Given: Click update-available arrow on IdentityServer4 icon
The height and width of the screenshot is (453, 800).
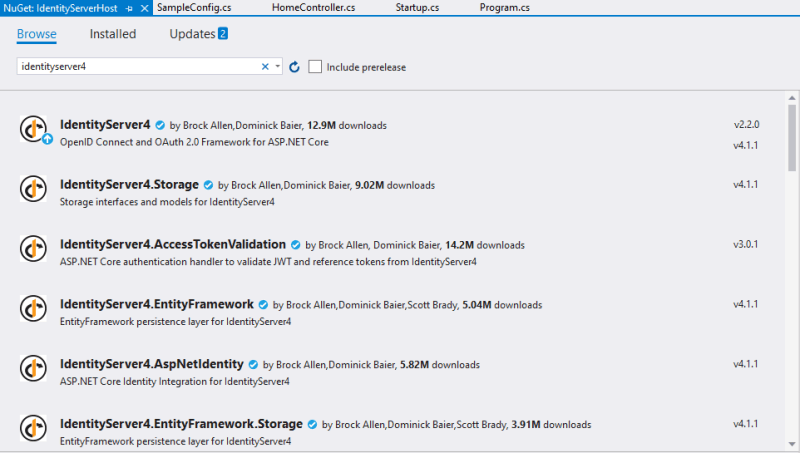Looking at the screenshot, I should (47, 139).
